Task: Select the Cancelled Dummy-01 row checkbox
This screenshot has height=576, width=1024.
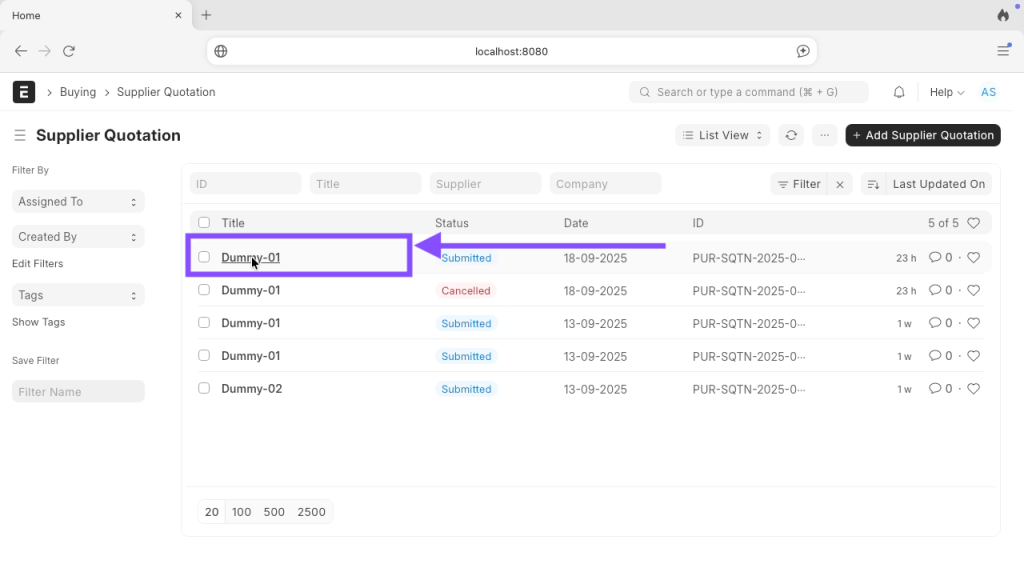Action: pos(204,290)
